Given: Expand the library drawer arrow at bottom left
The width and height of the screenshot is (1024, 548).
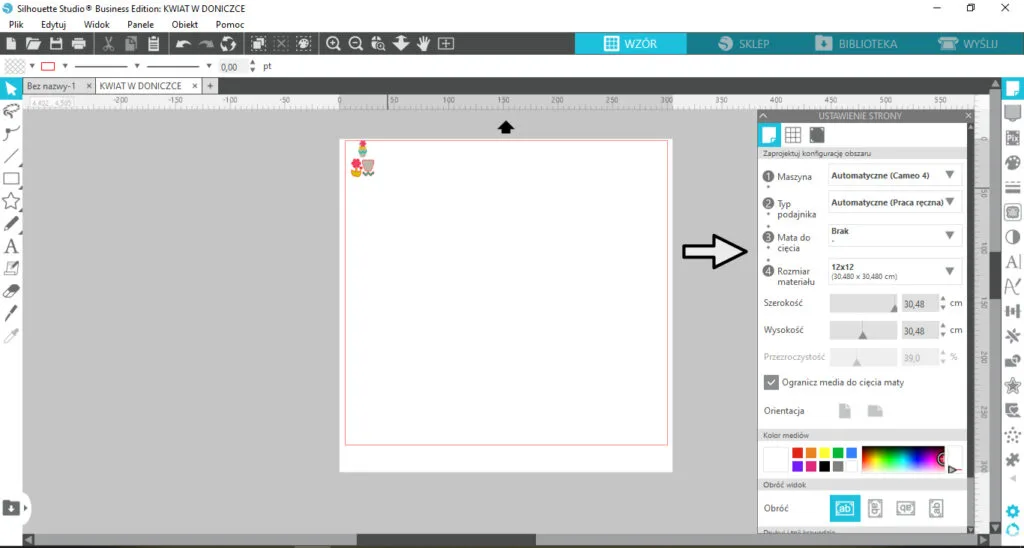Looking at the screenshot, I should click(x=25, y=508).
